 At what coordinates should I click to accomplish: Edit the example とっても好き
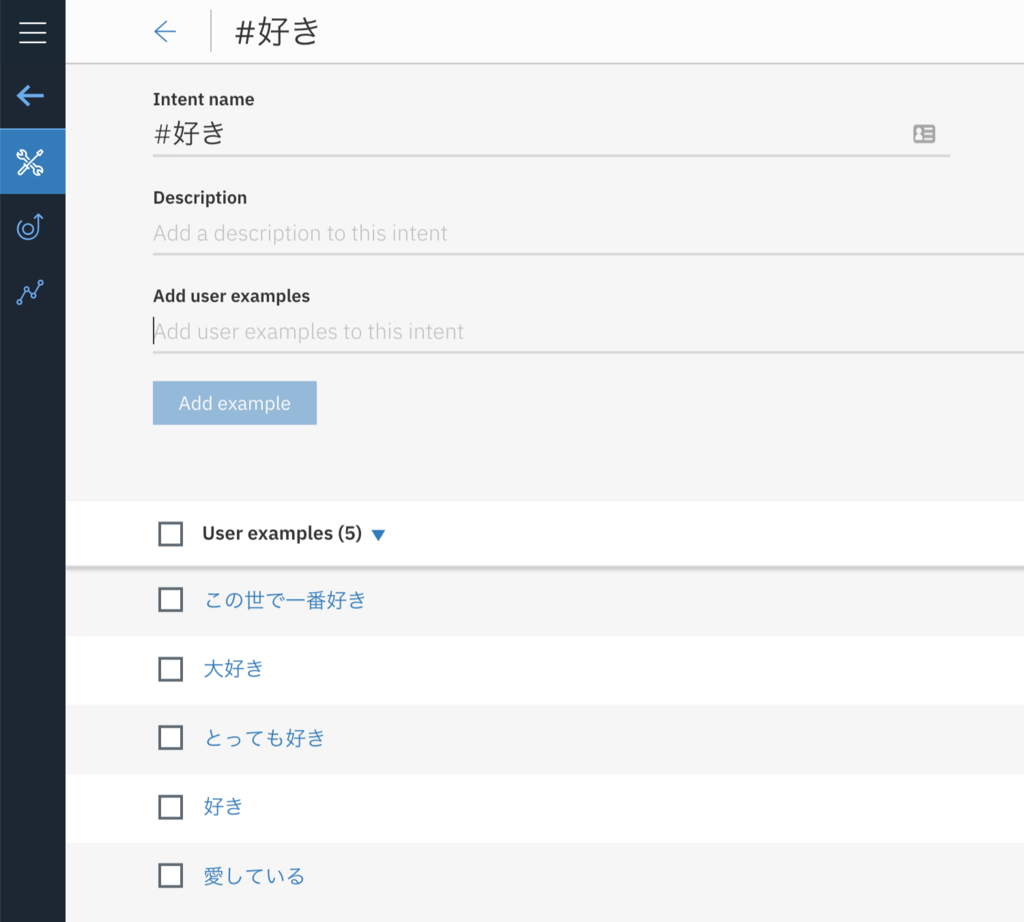pyautogui.click(x=264, y=738)
